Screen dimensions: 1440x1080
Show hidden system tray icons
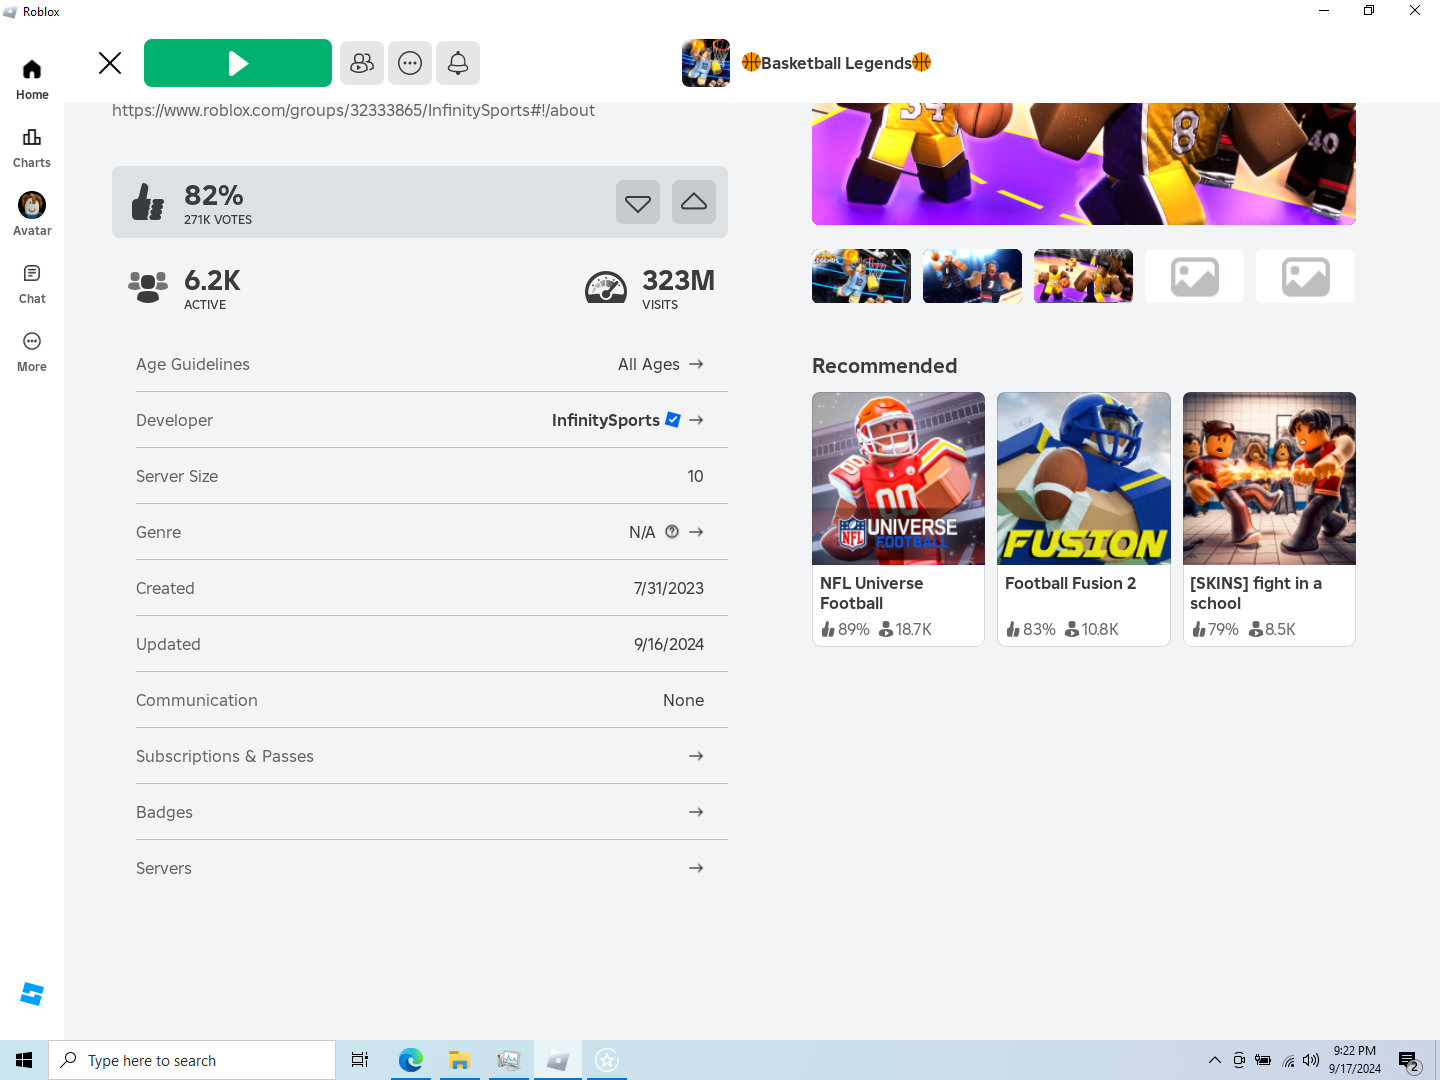tap(1215, 1060)
